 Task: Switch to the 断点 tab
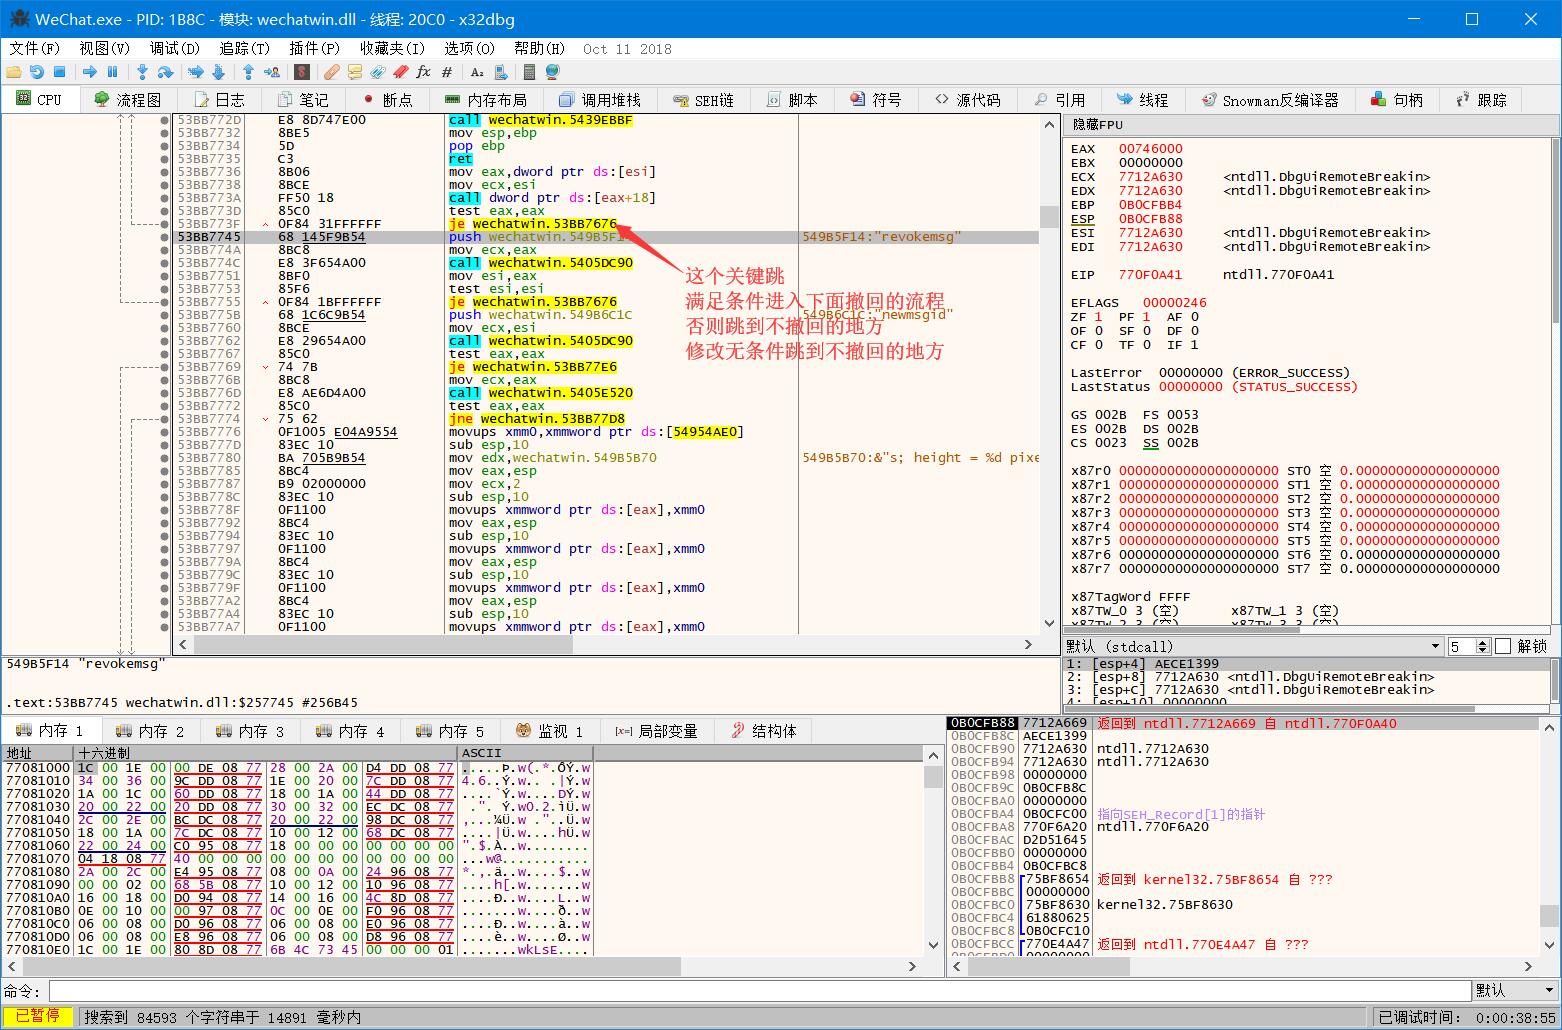point(387,100)
